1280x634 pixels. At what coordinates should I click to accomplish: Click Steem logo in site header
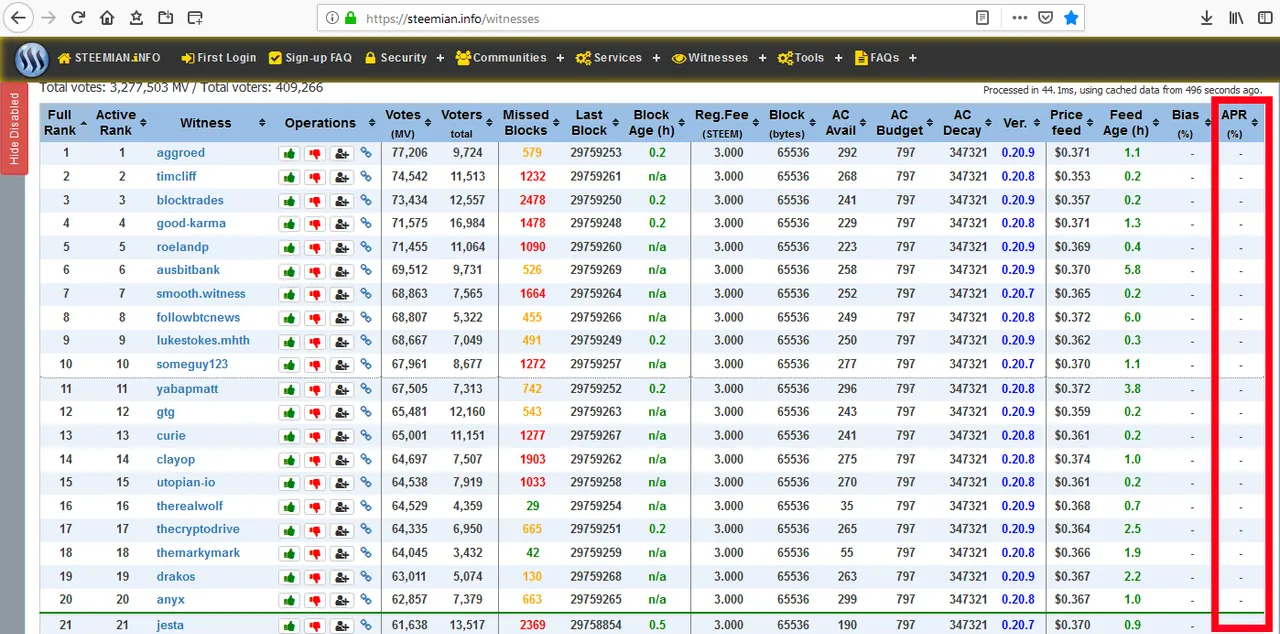click(x=32, y=59)
